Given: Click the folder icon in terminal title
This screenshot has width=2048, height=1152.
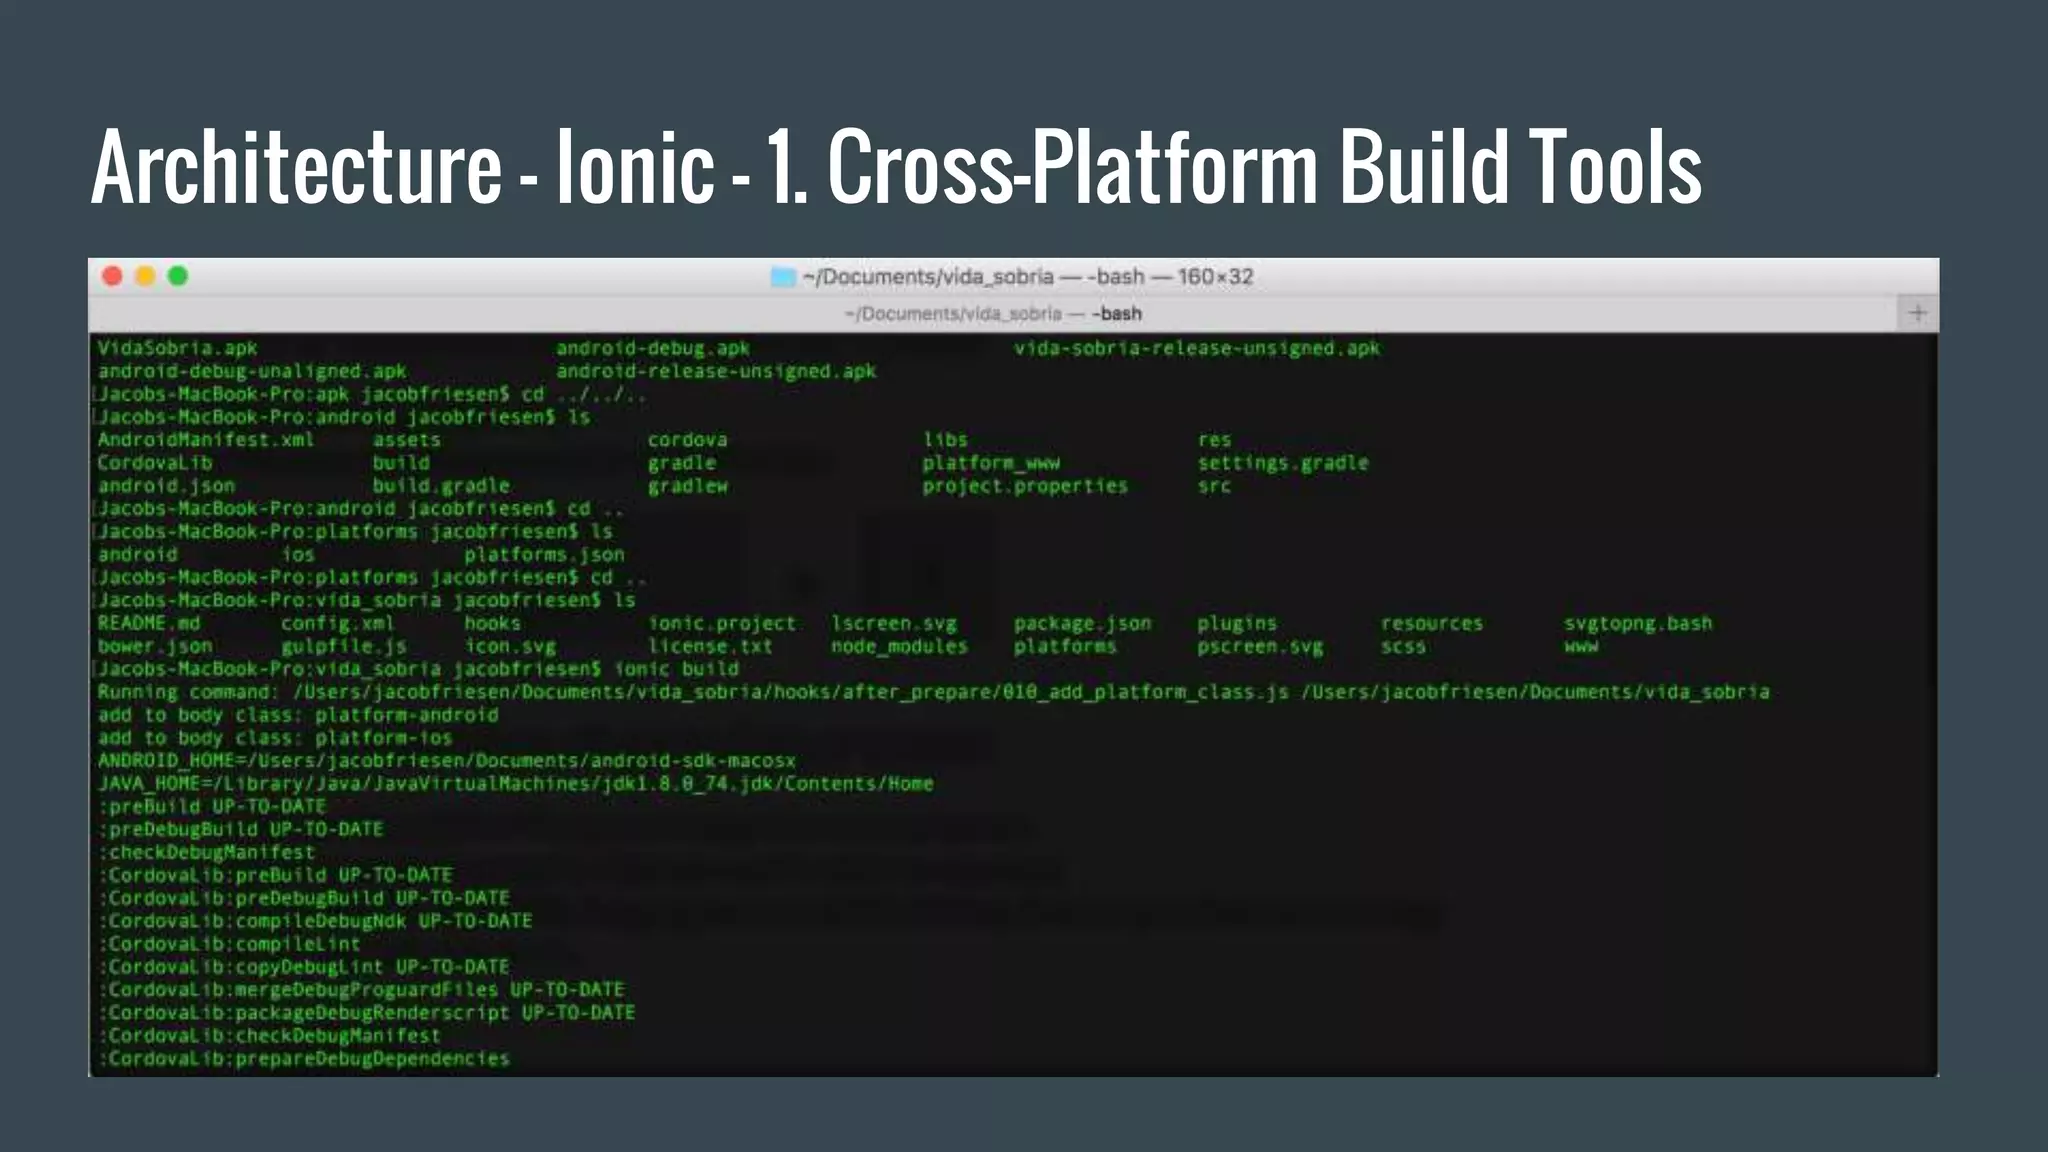Looking at the screenshot, I should tap(783, 277).
